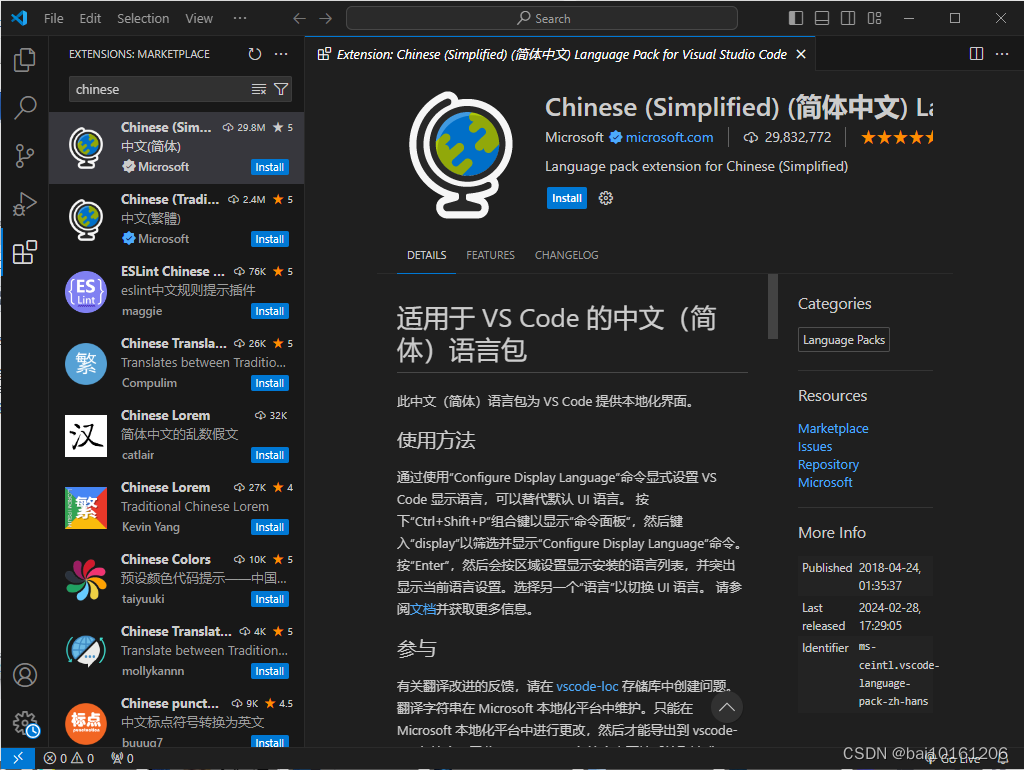Image resolution: width=1024 pixels, height=770 pixels.
Task: Install catlair's Chinese Lorem extension
Action: click(x=270, y=455)
